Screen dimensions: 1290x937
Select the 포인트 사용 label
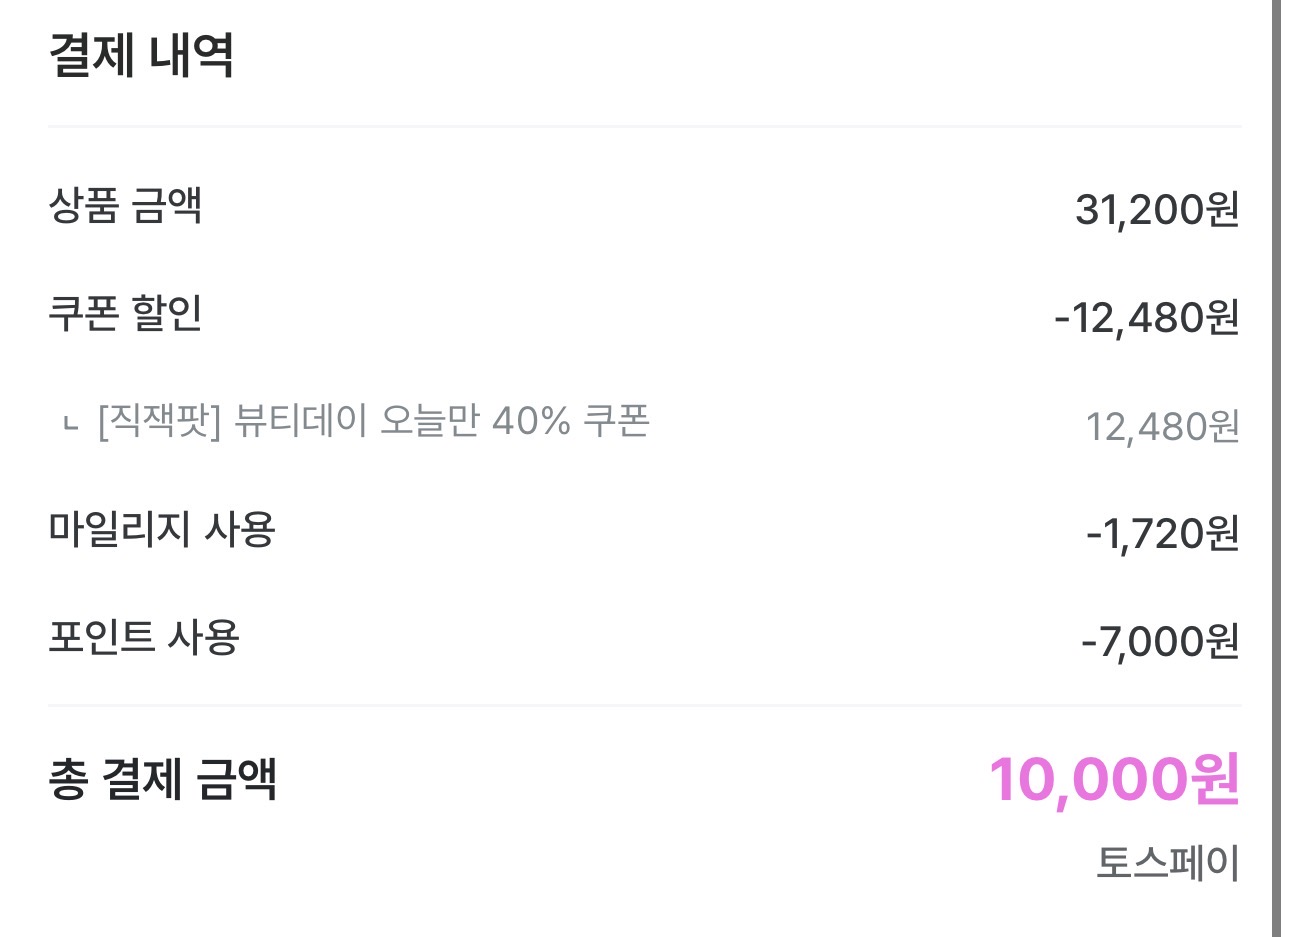pyautogui.click(x=144, y=637)
